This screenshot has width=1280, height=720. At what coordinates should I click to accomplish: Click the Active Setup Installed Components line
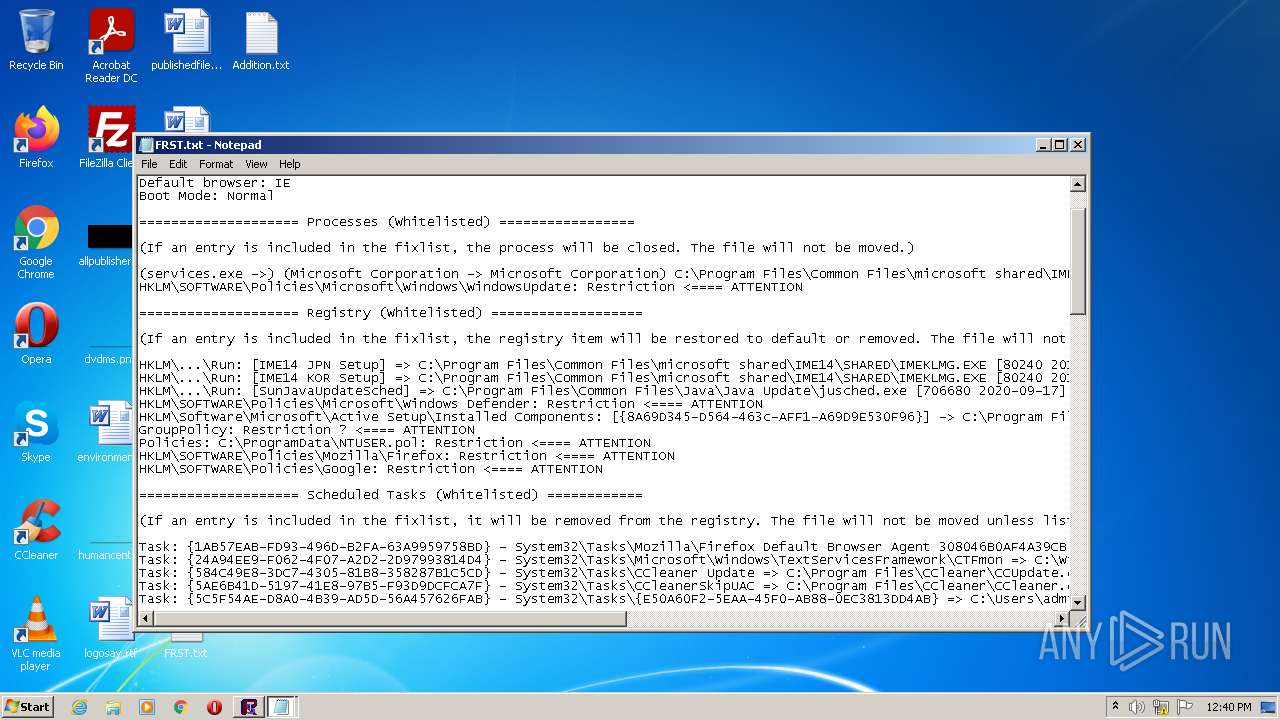click(603, 417)
